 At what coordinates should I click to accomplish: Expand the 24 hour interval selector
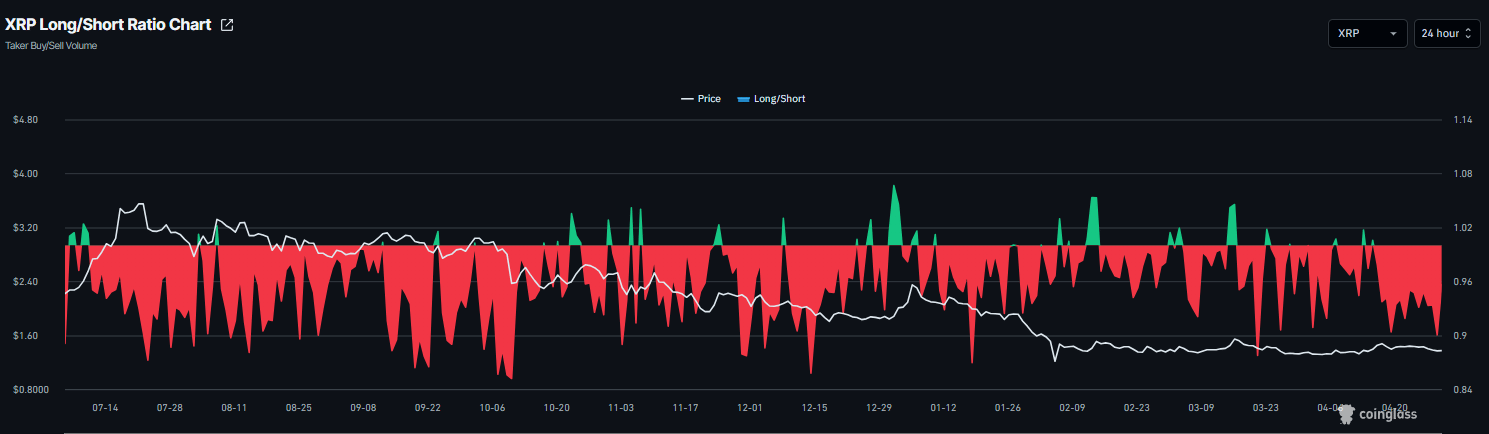[x=1446, y=34]
